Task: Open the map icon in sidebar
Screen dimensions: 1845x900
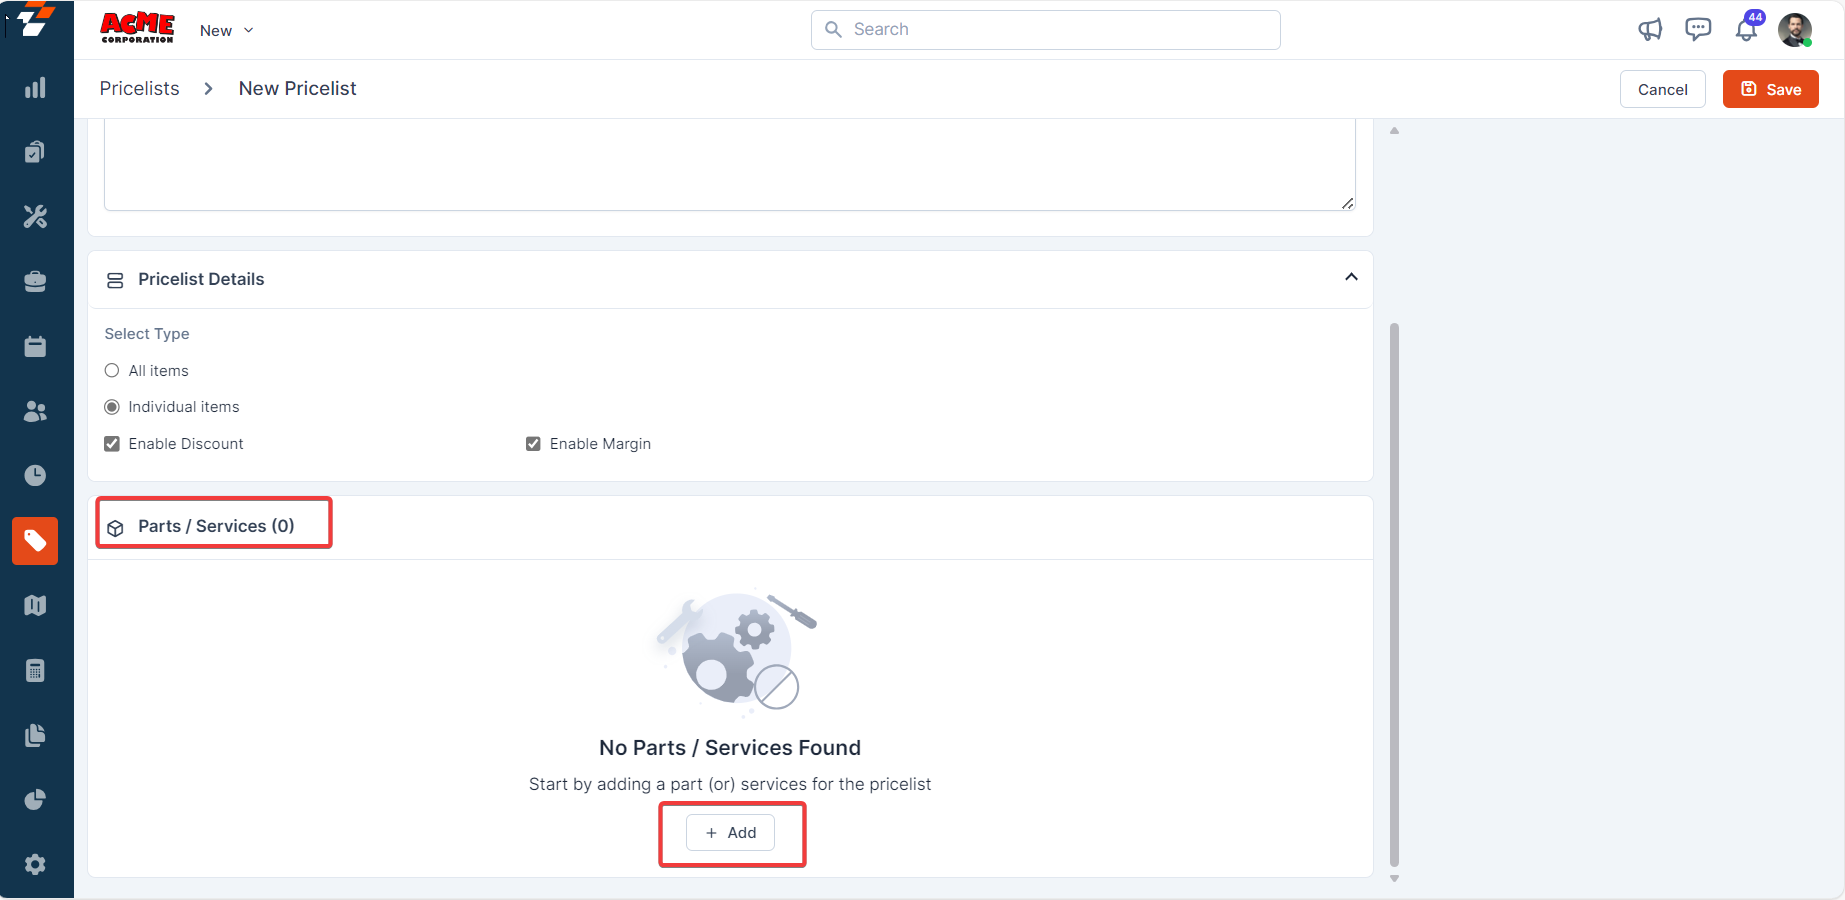Action: coord(35,605)
